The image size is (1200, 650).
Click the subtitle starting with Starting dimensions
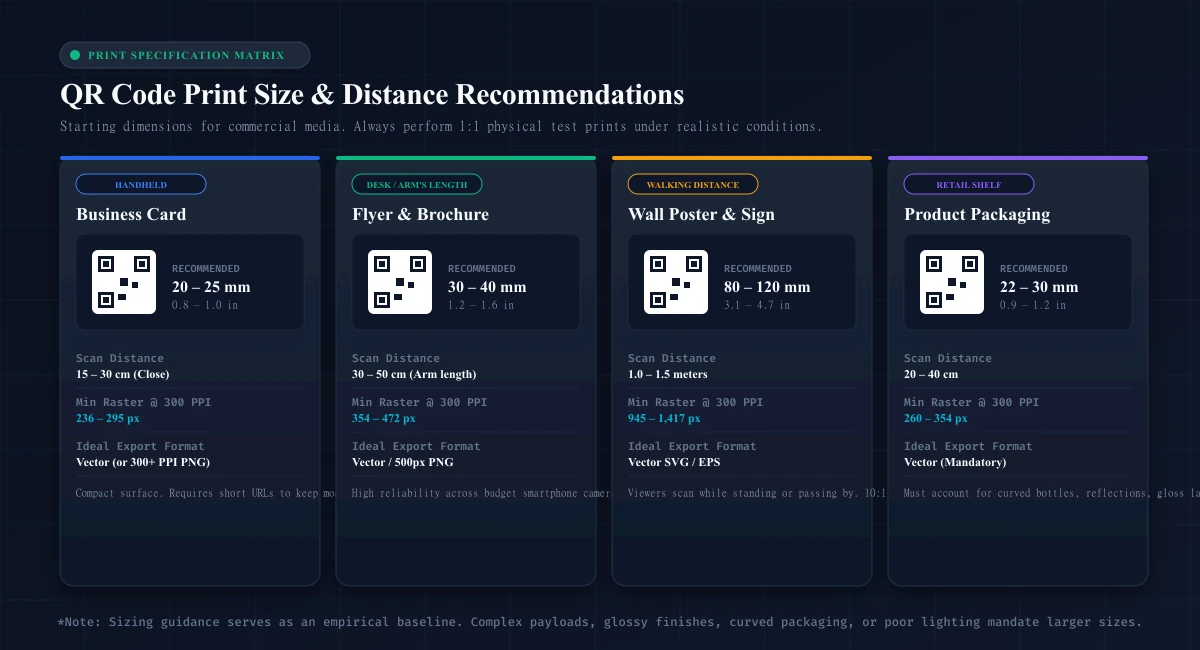tap(441, 127)
